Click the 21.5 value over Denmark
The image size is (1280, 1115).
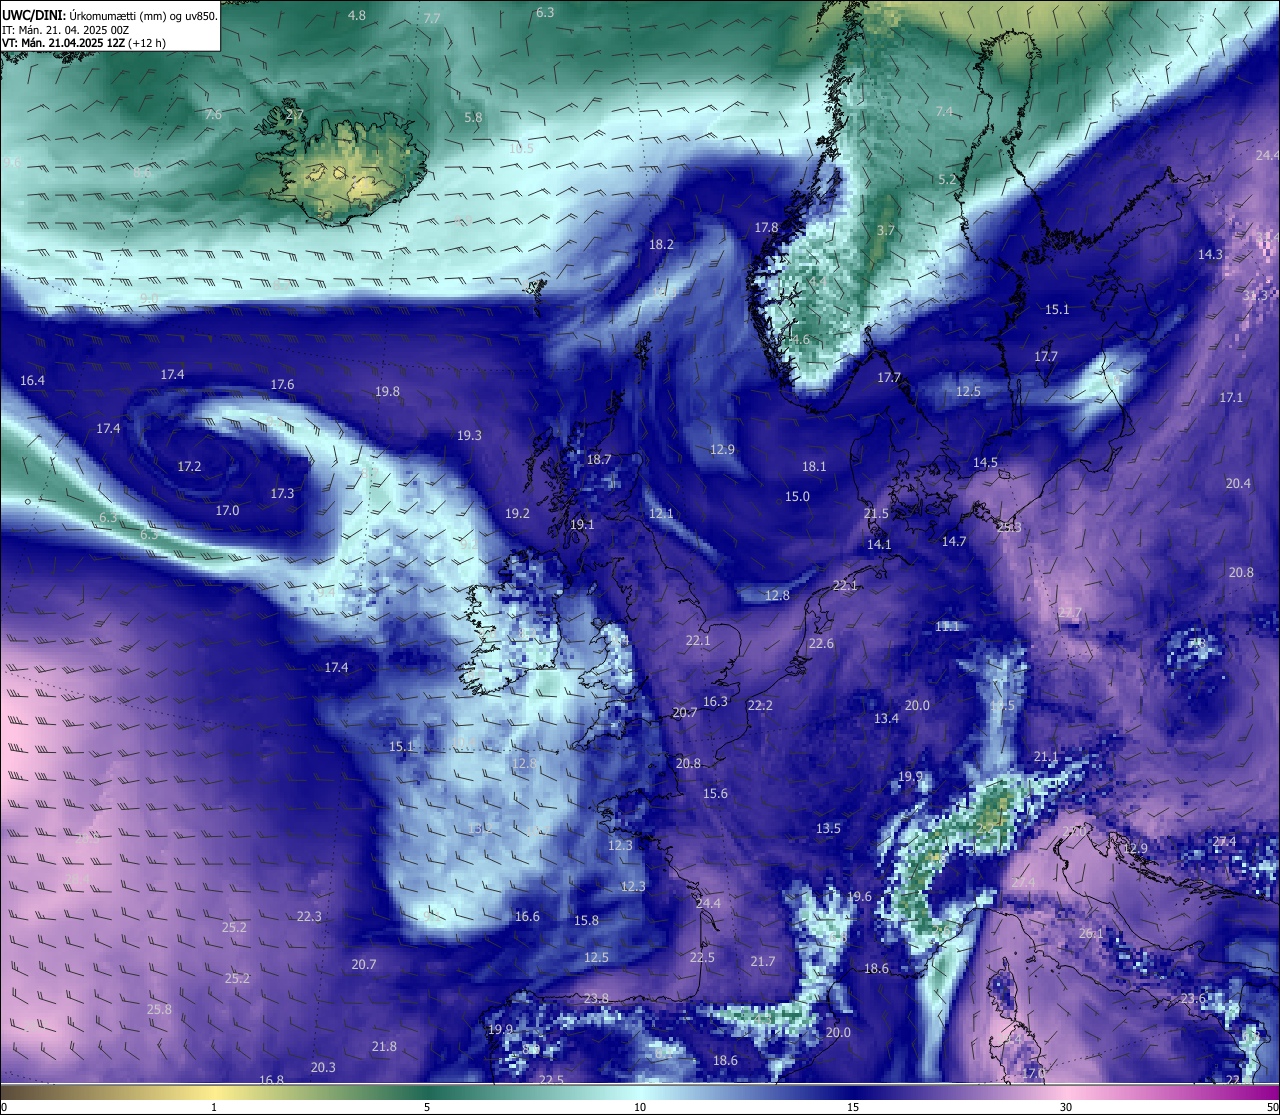pos(876,513)
